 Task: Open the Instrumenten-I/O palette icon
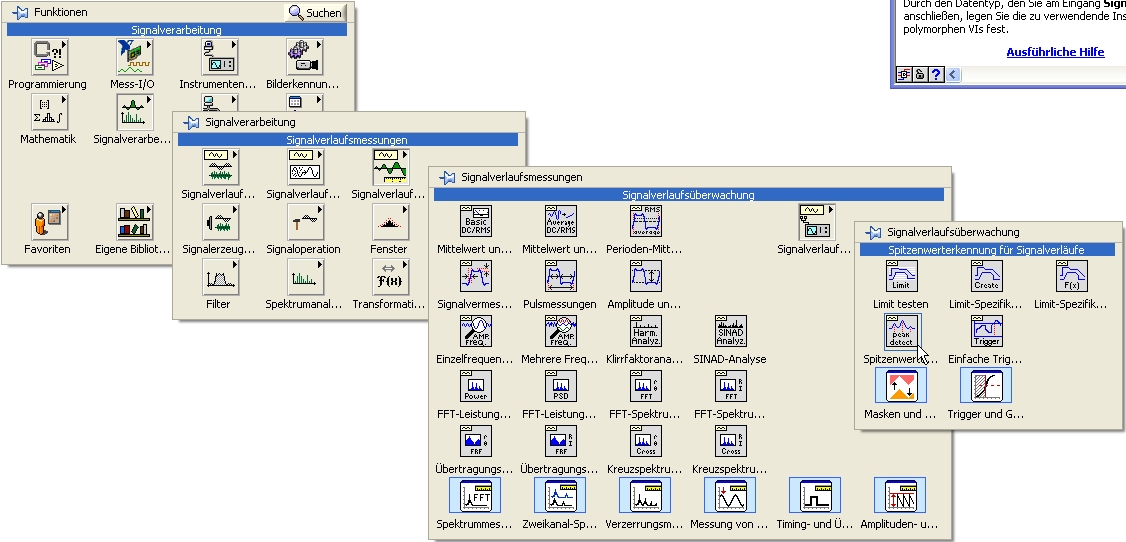pyautogui.click(x=220, y=57)
